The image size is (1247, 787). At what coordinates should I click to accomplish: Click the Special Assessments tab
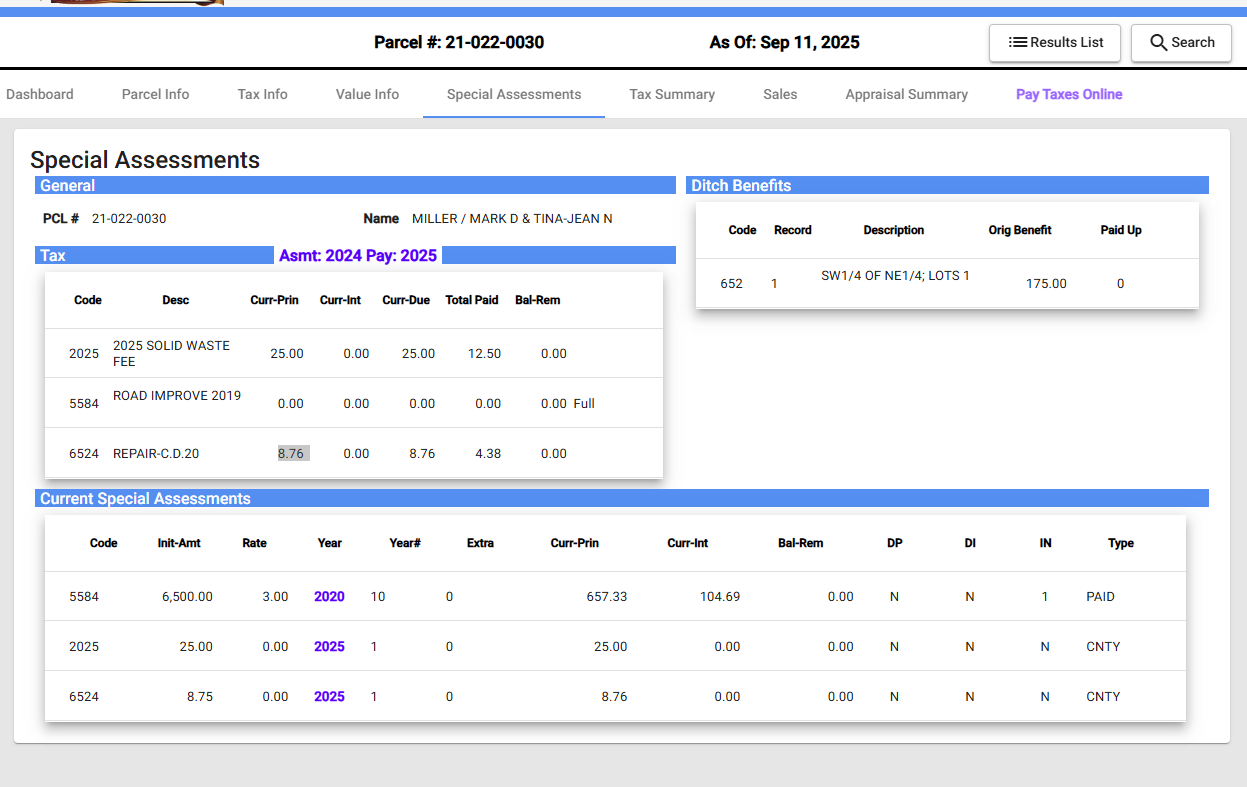[513, 95]
